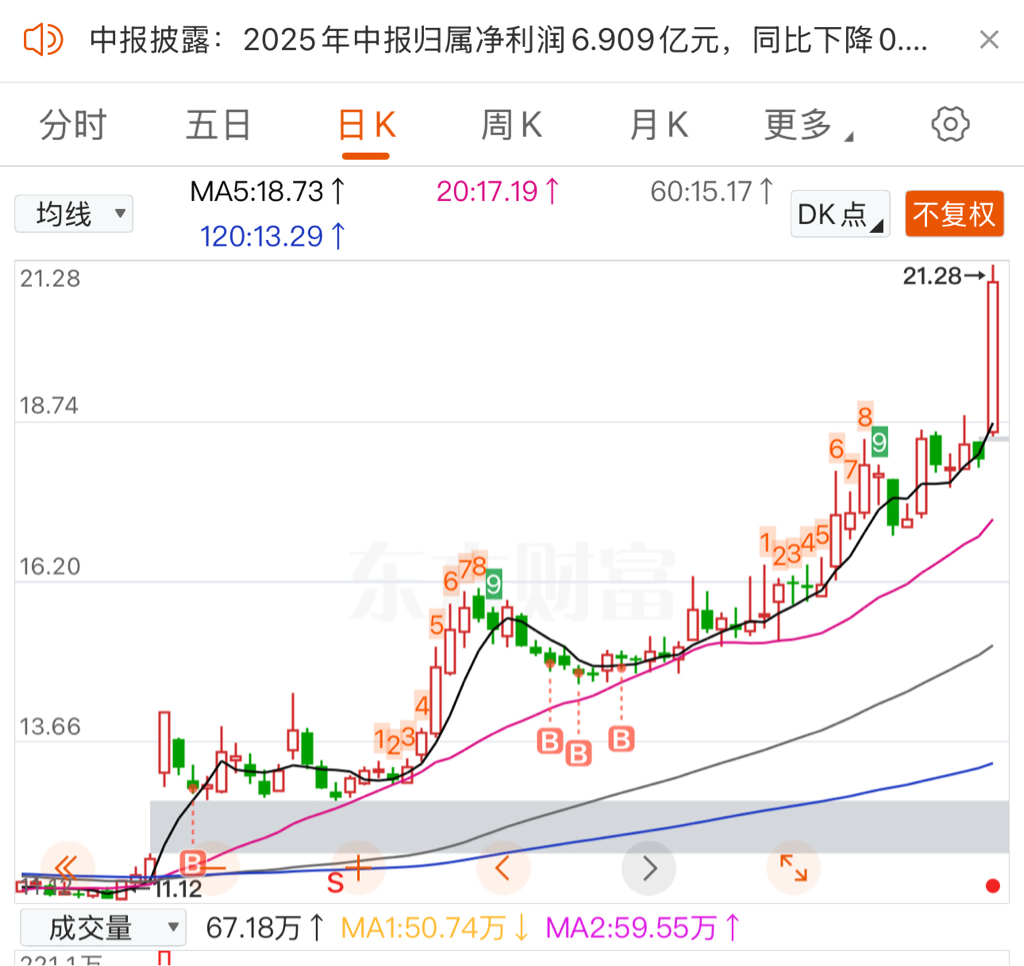1024x966 pixels.
Task: Tap the green 9 sequence marker near 16.20
Action: pos(493,583)
